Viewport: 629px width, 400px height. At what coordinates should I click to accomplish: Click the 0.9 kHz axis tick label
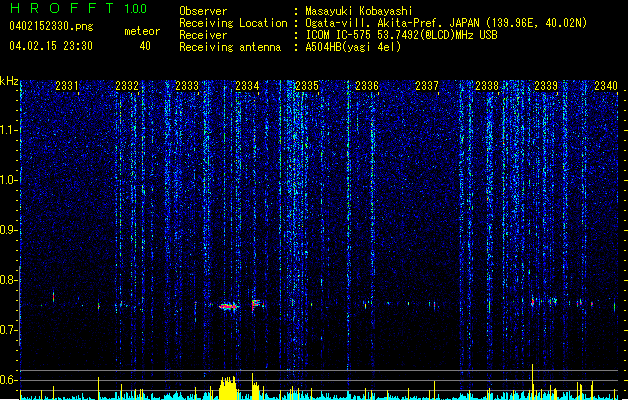click(x=9, y=230)
